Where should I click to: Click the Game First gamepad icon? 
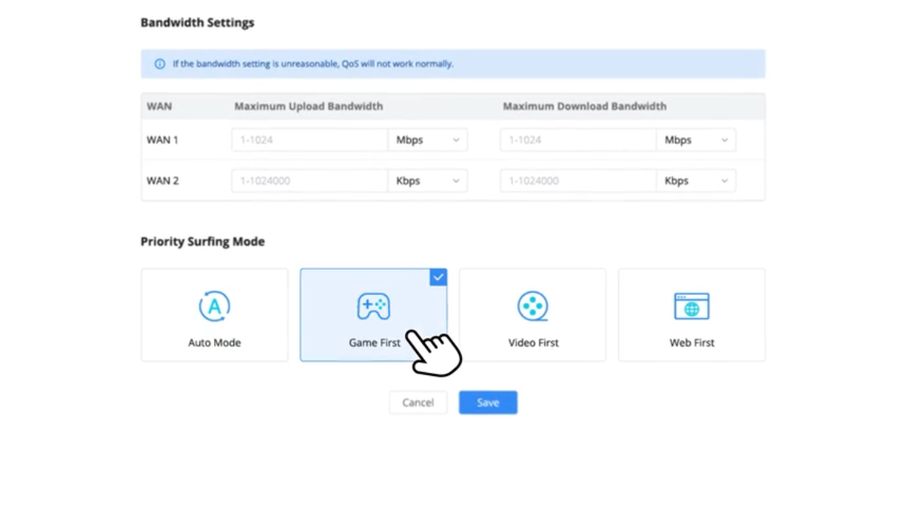tap(374, 306)
